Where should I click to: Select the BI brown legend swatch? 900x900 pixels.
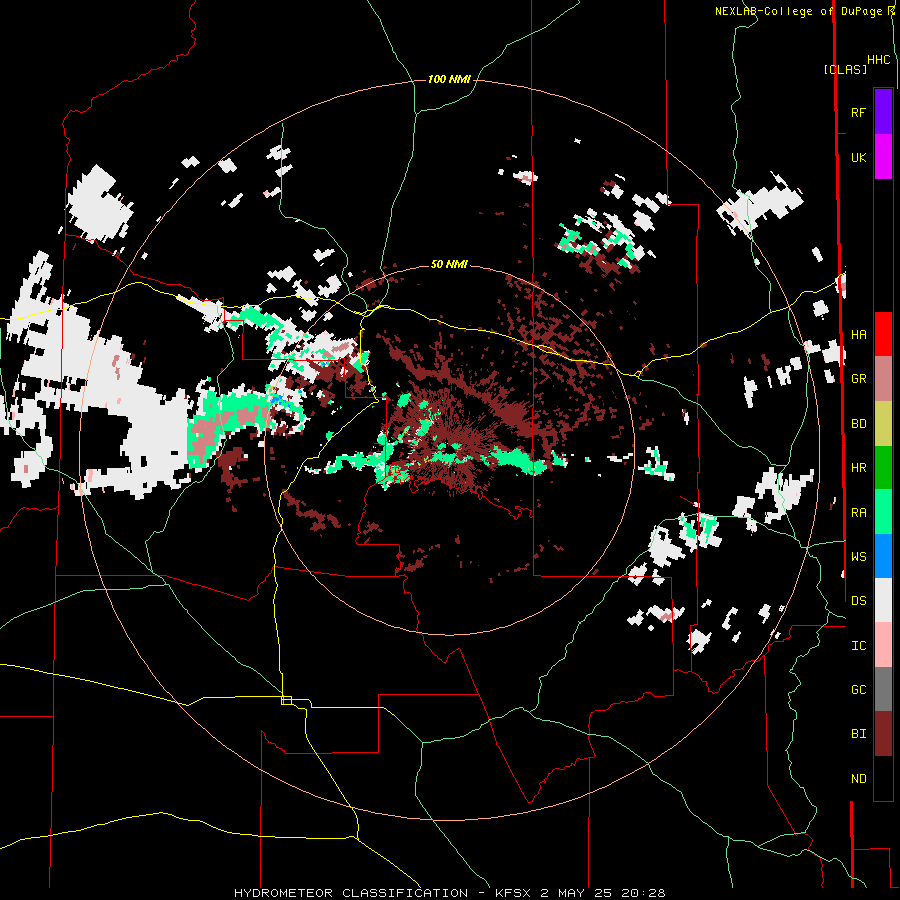[883, 734]
